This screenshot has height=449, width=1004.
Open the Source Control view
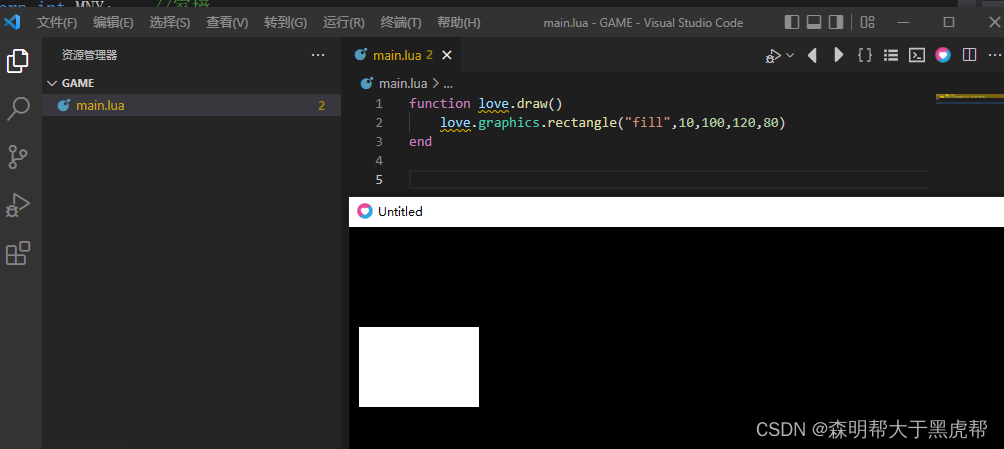point(18,157)
